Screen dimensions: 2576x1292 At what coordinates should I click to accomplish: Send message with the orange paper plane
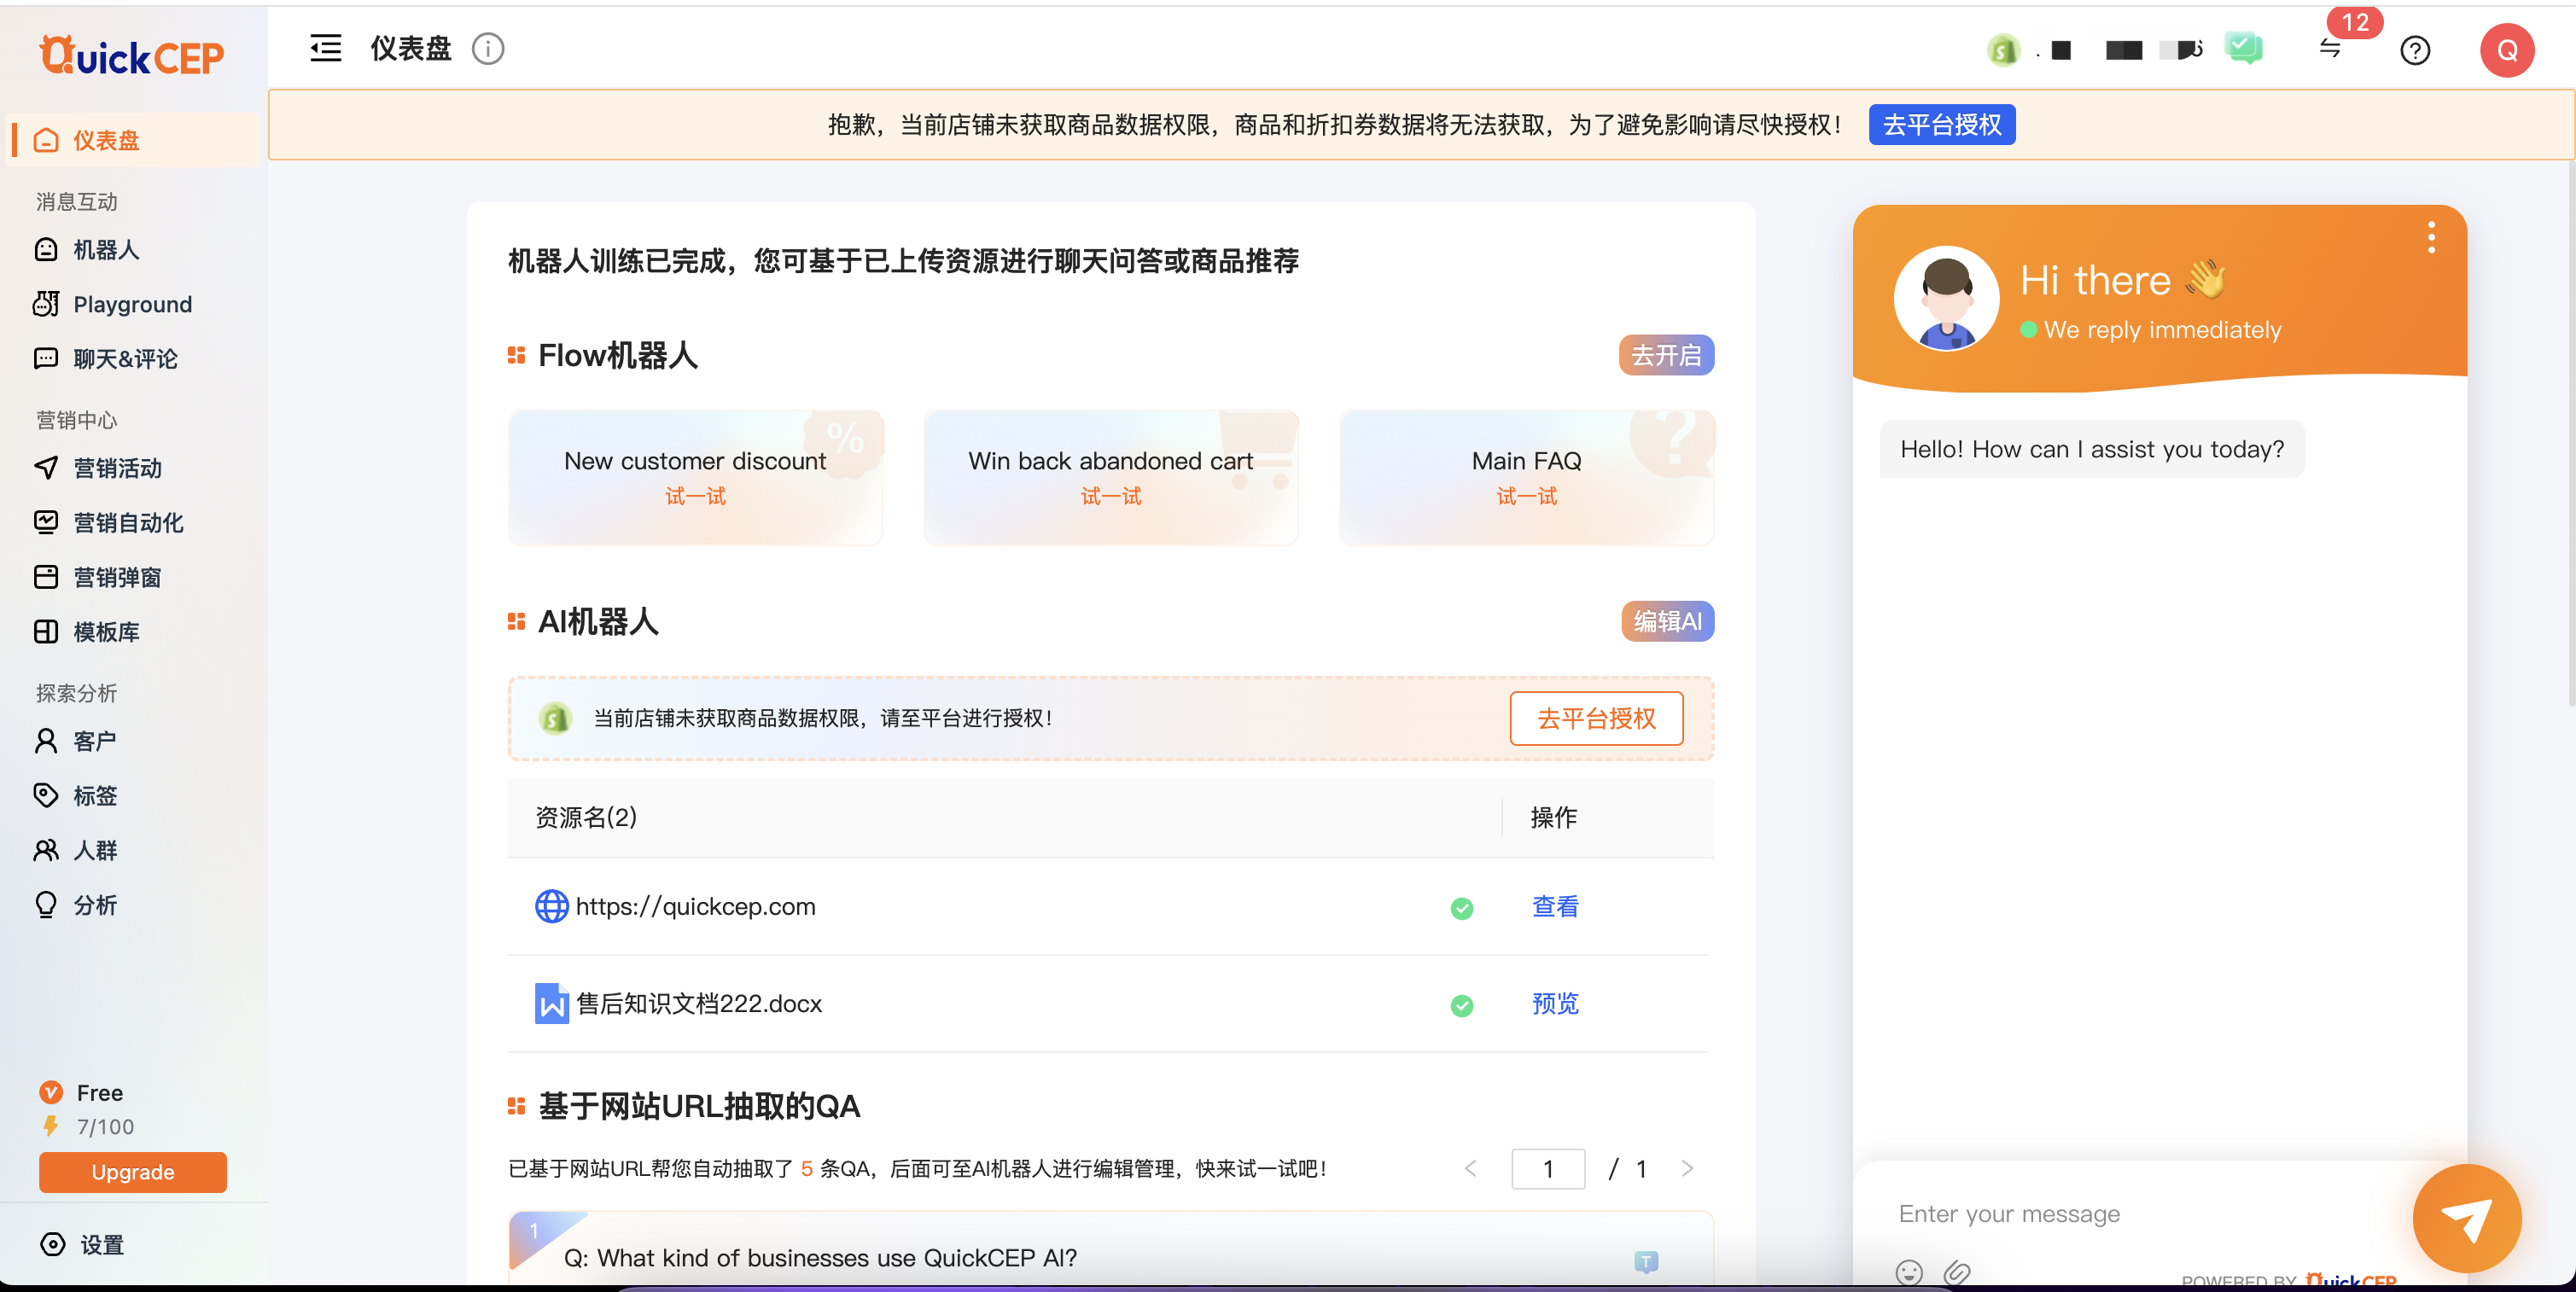point(2466,1217)
